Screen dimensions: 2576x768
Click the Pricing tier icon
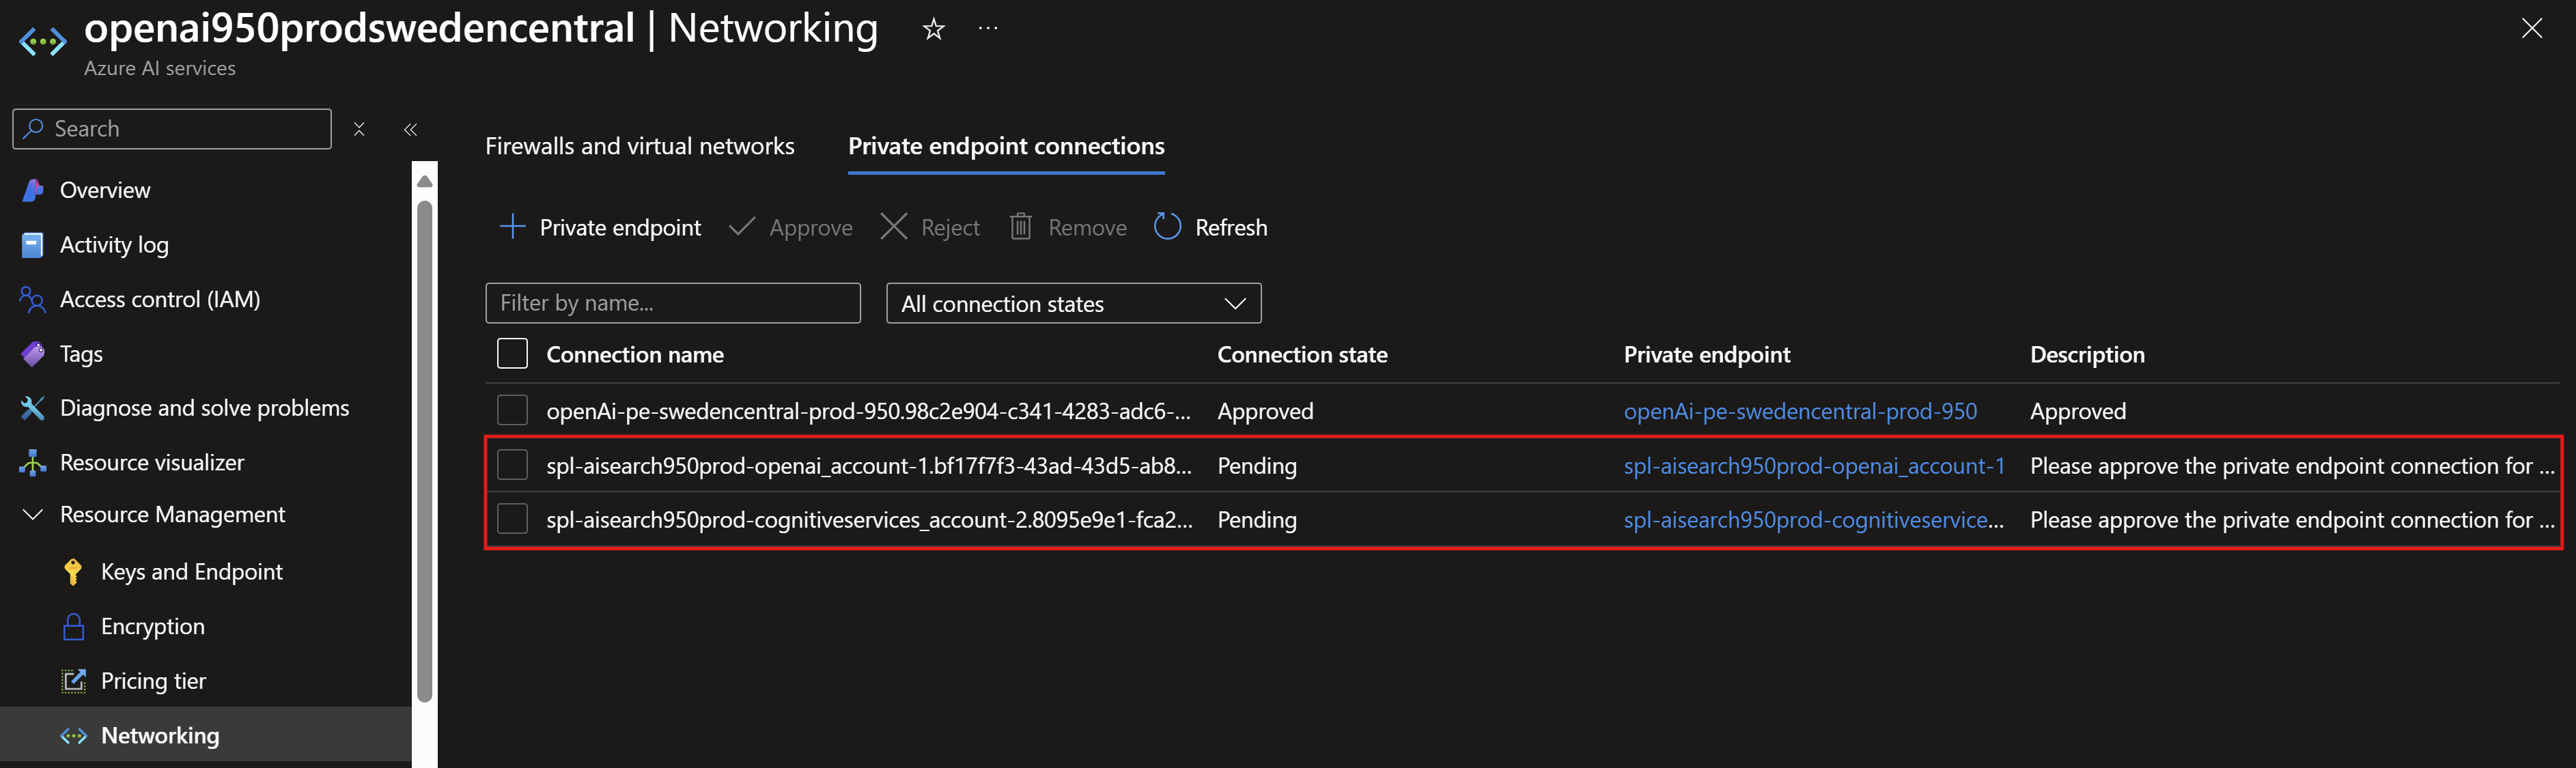click(73, 681)
